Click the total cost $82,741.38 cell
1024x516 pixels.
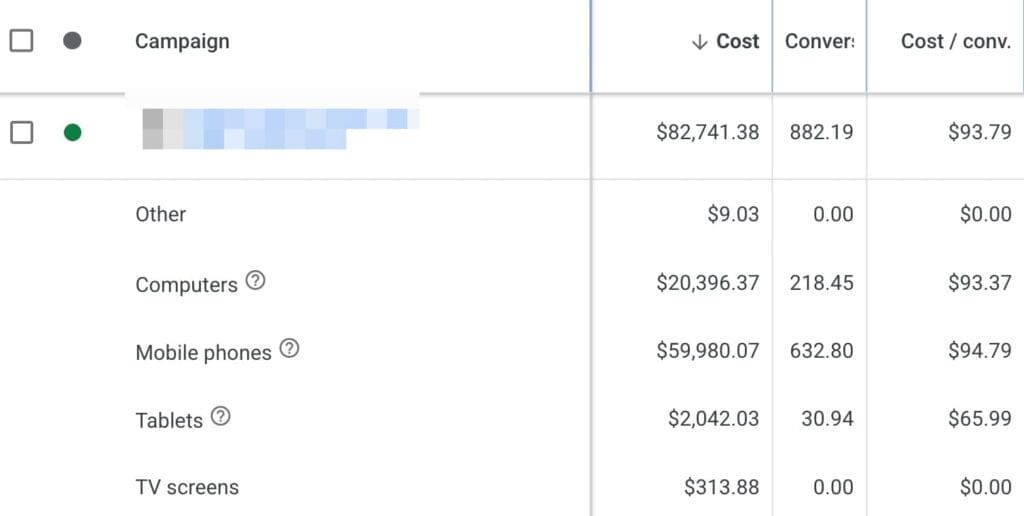(x=708, y=133)
